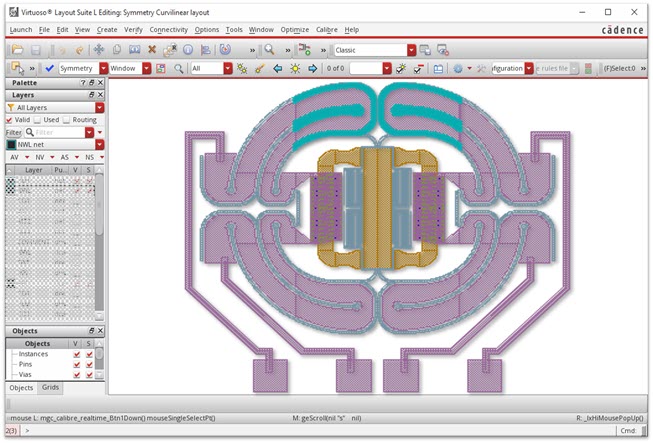Click the AV all-visible button
Viewport: 653px width, 443px height.
(15, 157)
